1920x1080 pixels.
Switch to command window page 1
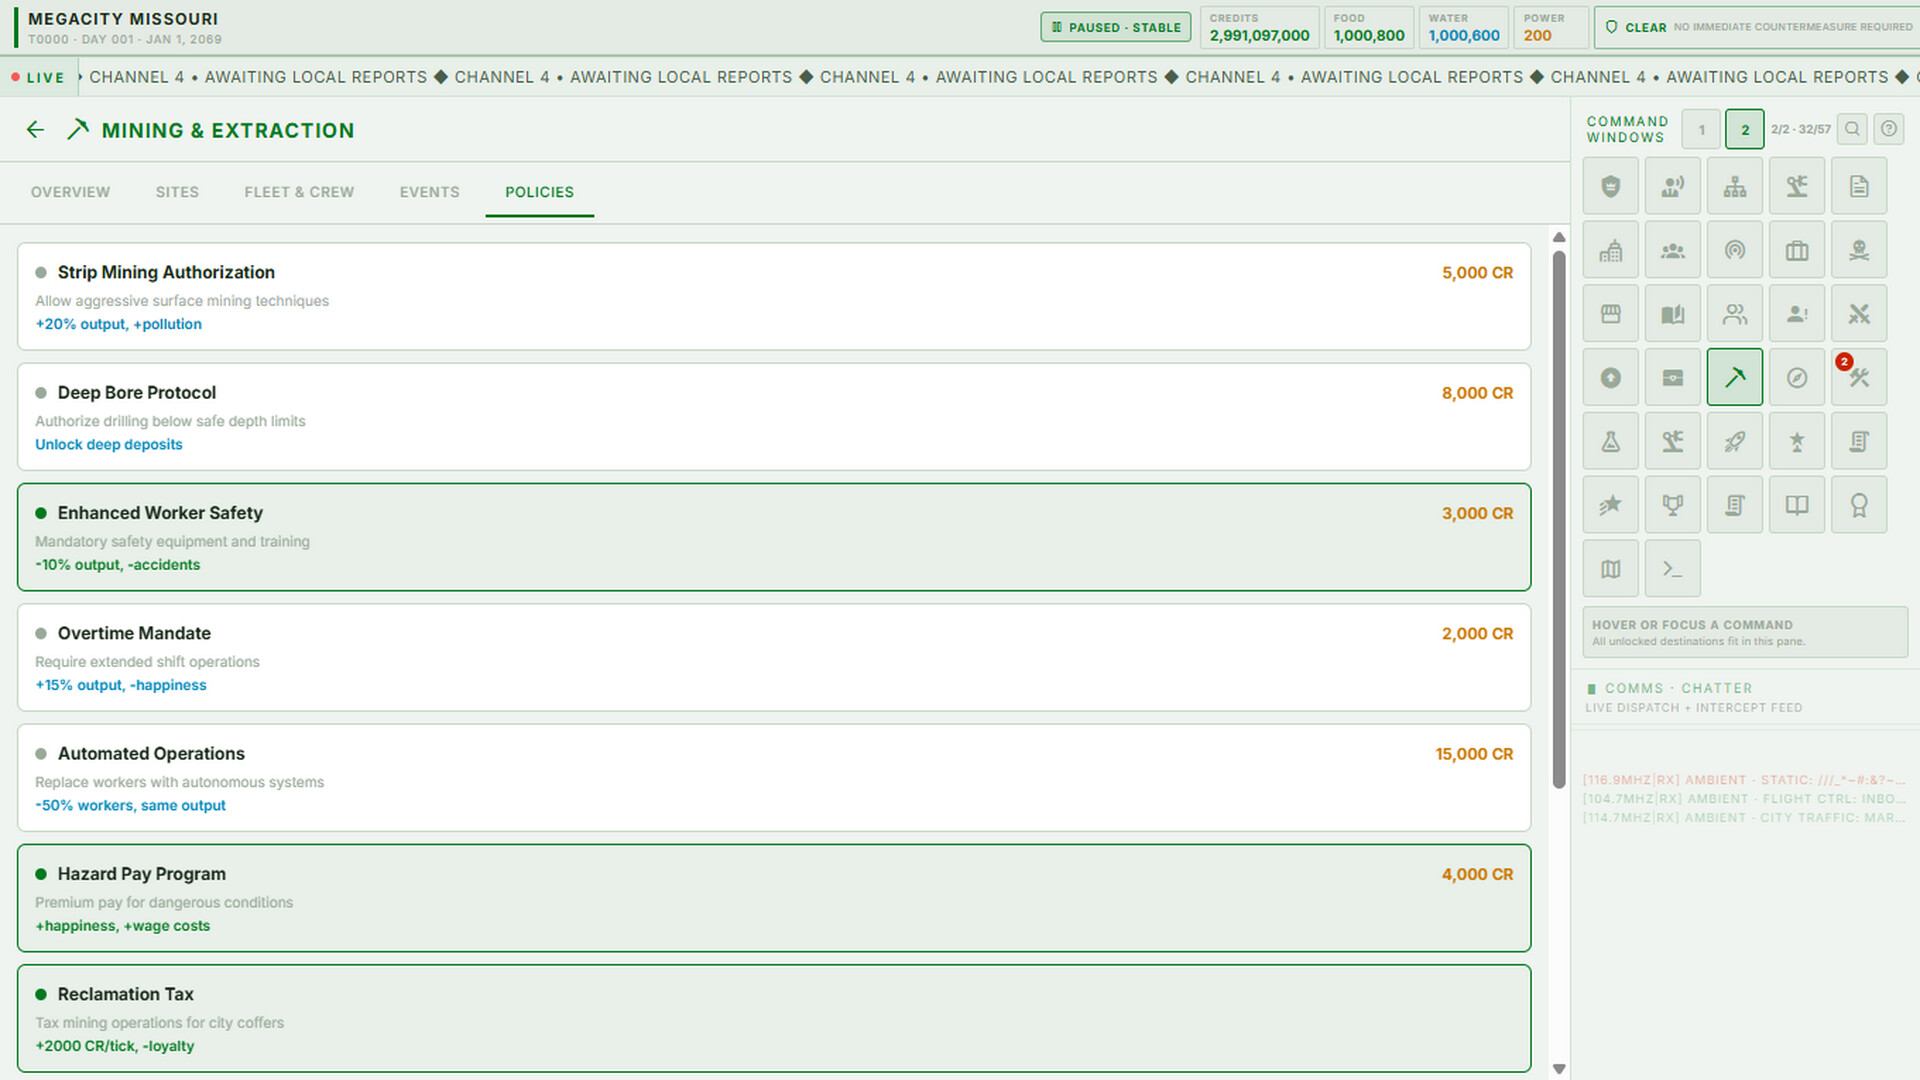pos(1701,130)
